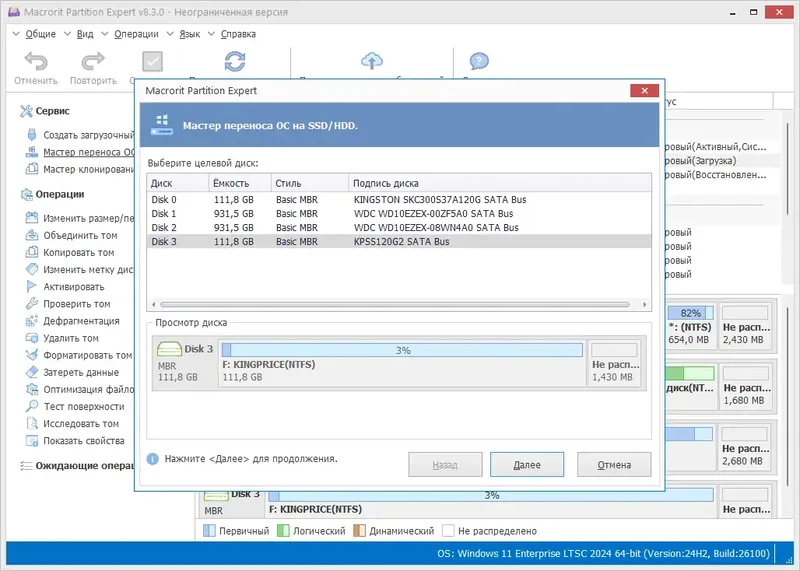Click the Логический legend color swatch
Image resolution: width=800 pixels, height=571 pixels.
tap(283, 531)
